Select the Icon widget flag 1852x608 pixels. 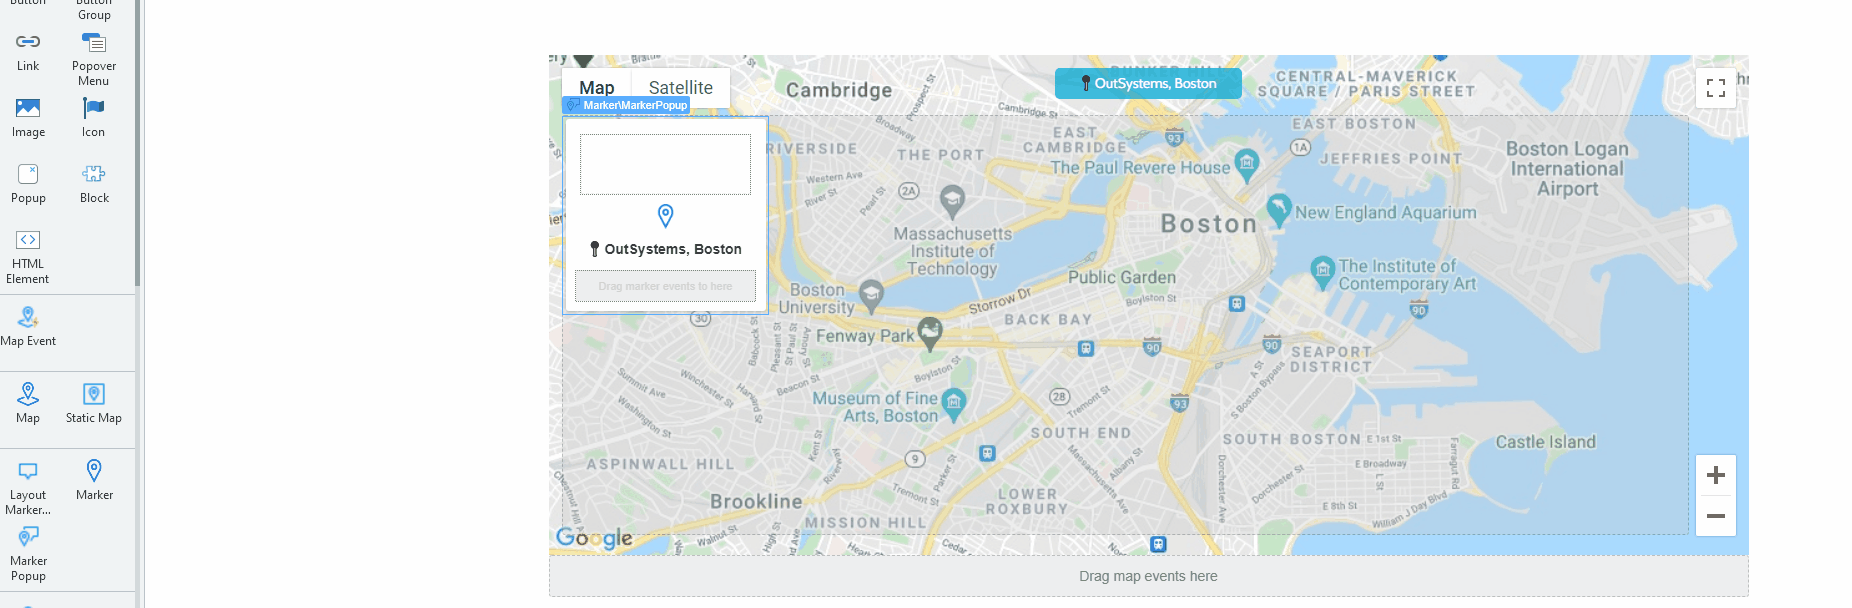coord(93,108)
